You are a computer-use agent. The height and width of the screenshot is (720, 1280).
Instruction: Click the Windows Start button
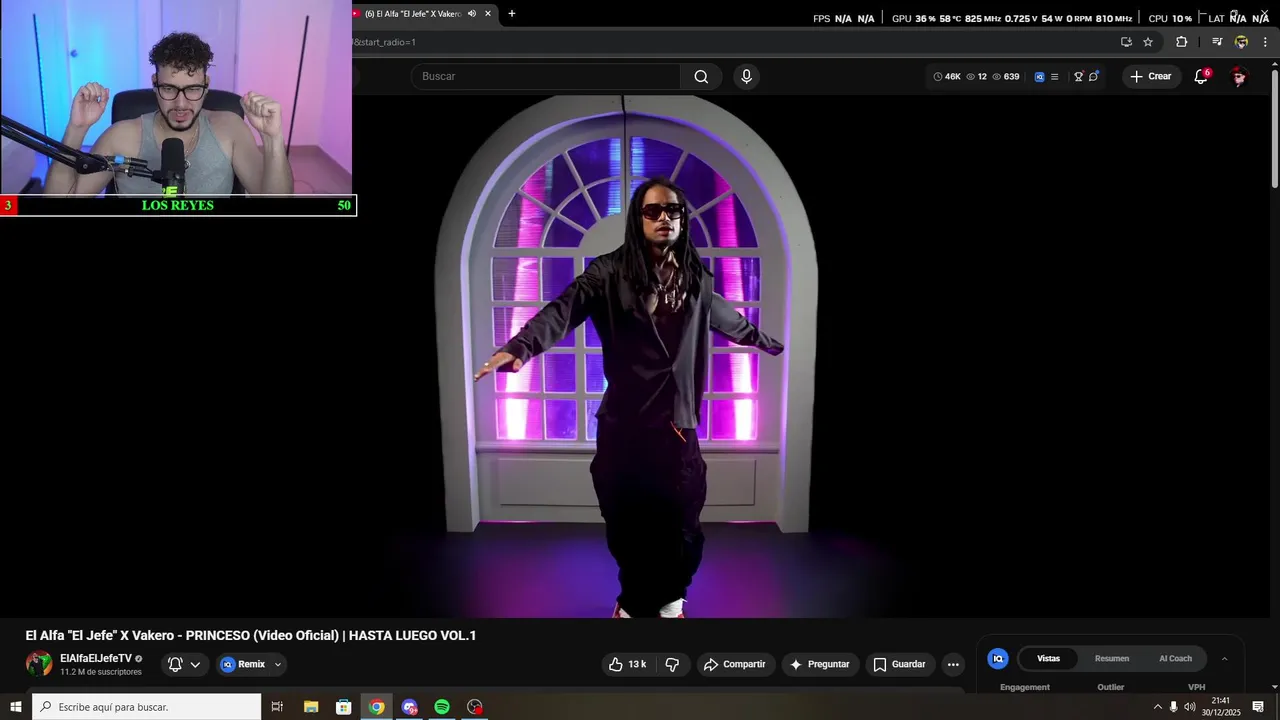tap(16, 707)
